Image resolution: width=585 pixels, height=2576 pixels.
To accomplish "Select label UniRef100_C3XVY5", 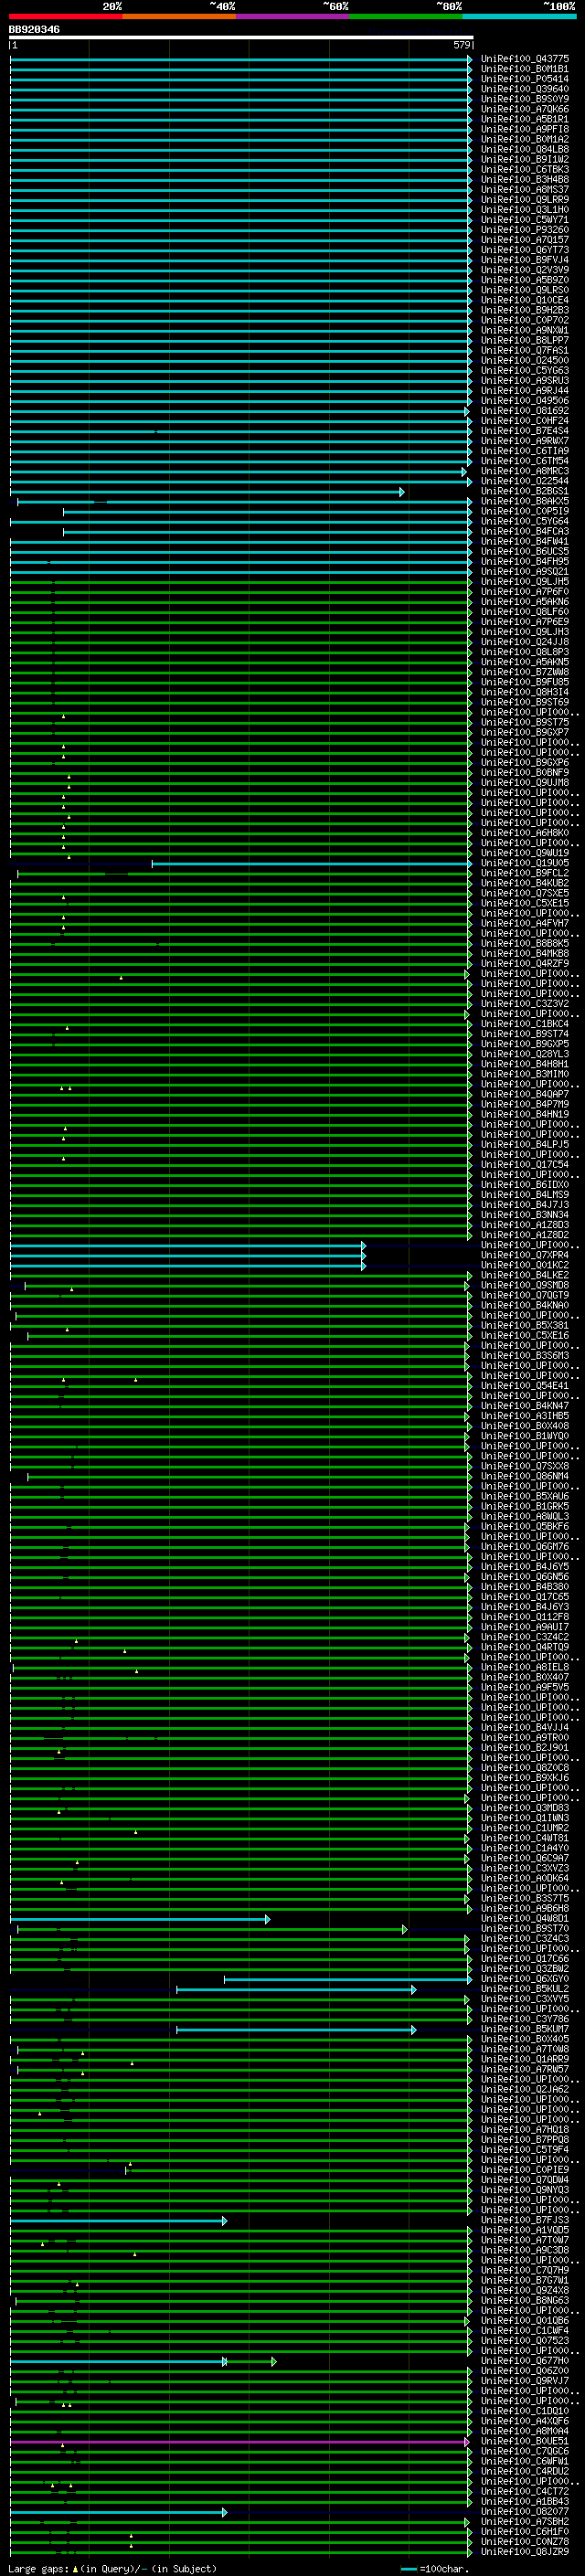I will coord(525,1999).
